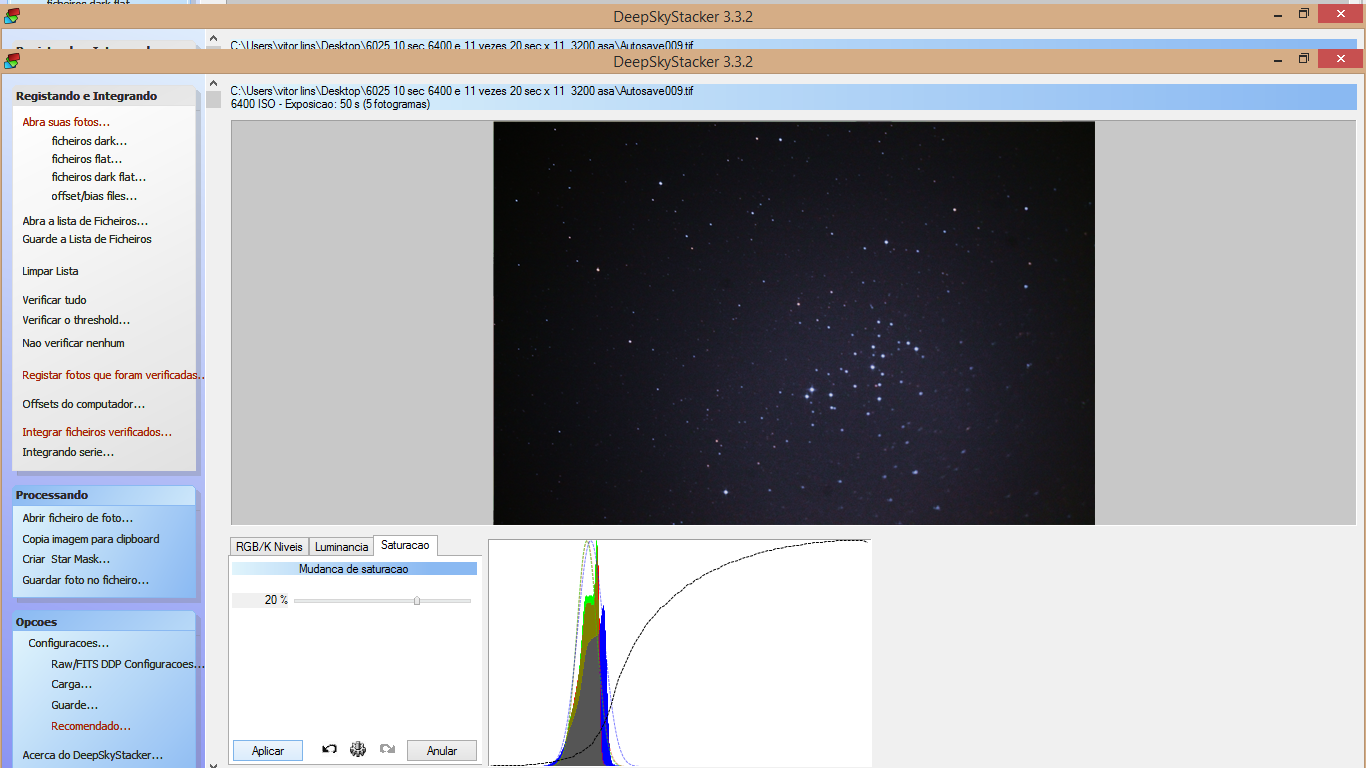Click 'Registar fotos que foram verificadas' link
The height and width of the screenshot is (768, 1366).
click(x=113, y=375)
